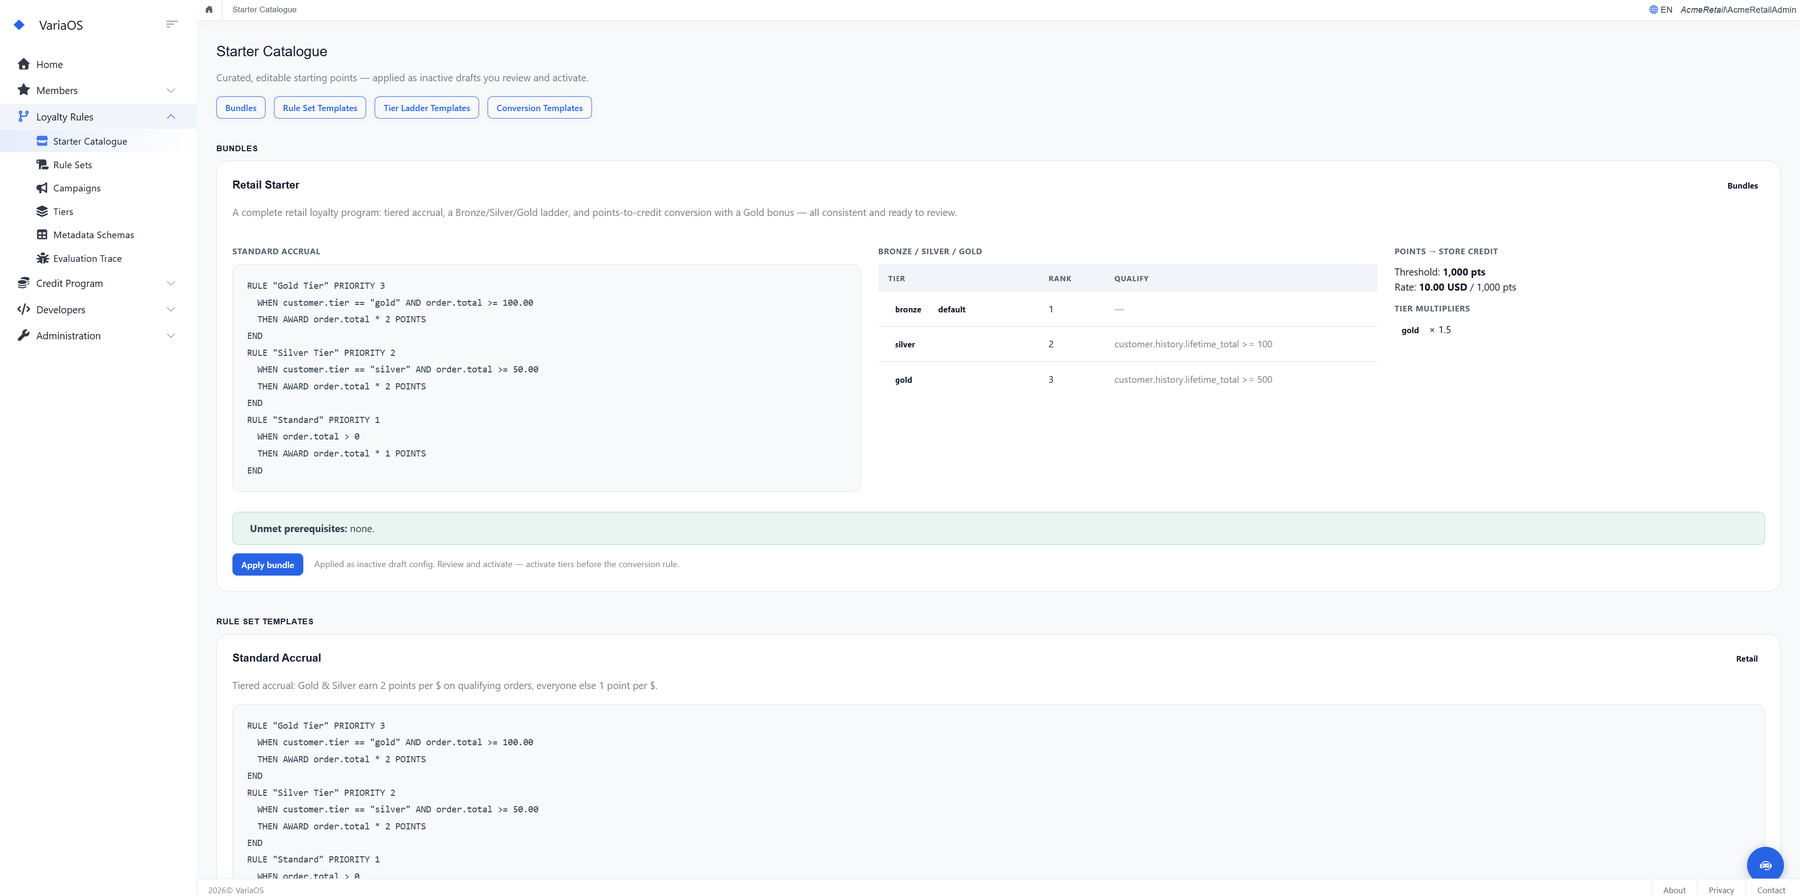Click the globe language icon
1800x896 pixels.
(1654, 10)
